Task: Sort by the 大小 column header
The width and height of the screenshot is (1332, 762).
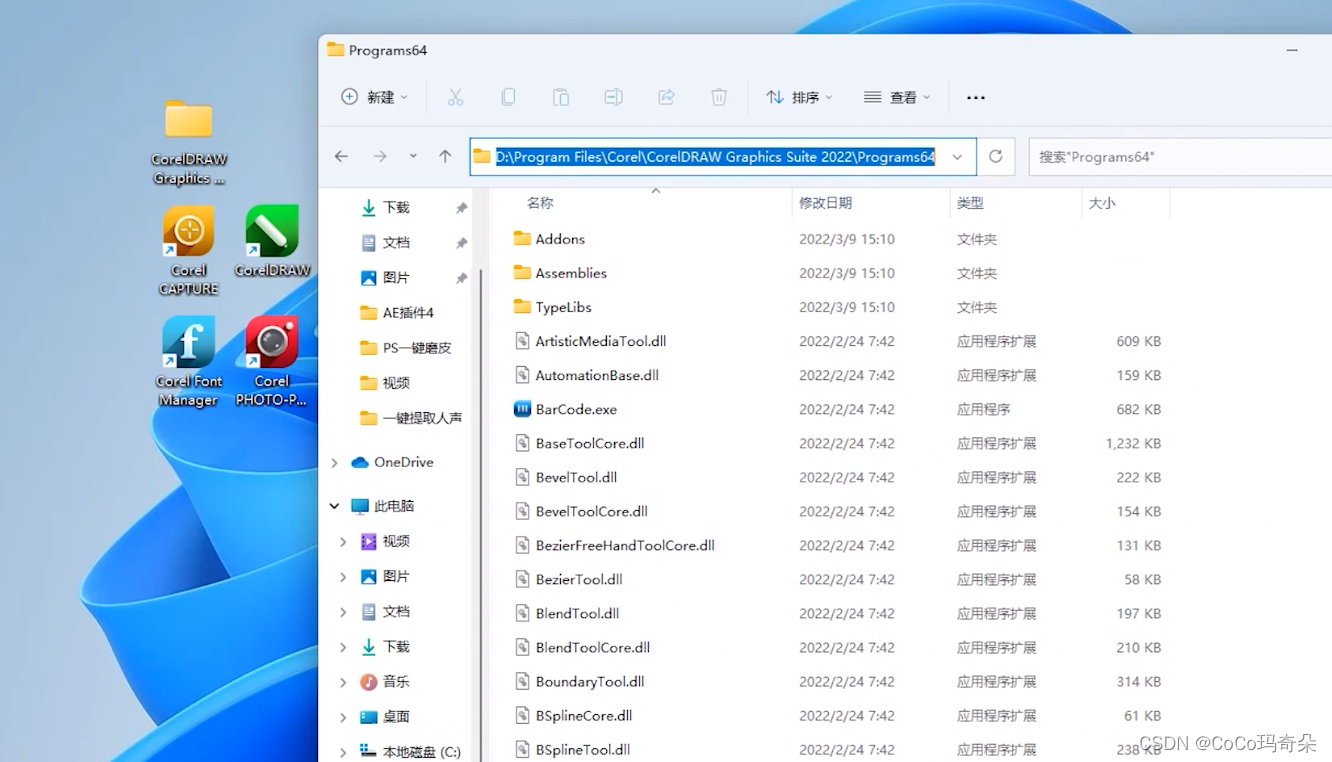Action: pos(1102,203)
